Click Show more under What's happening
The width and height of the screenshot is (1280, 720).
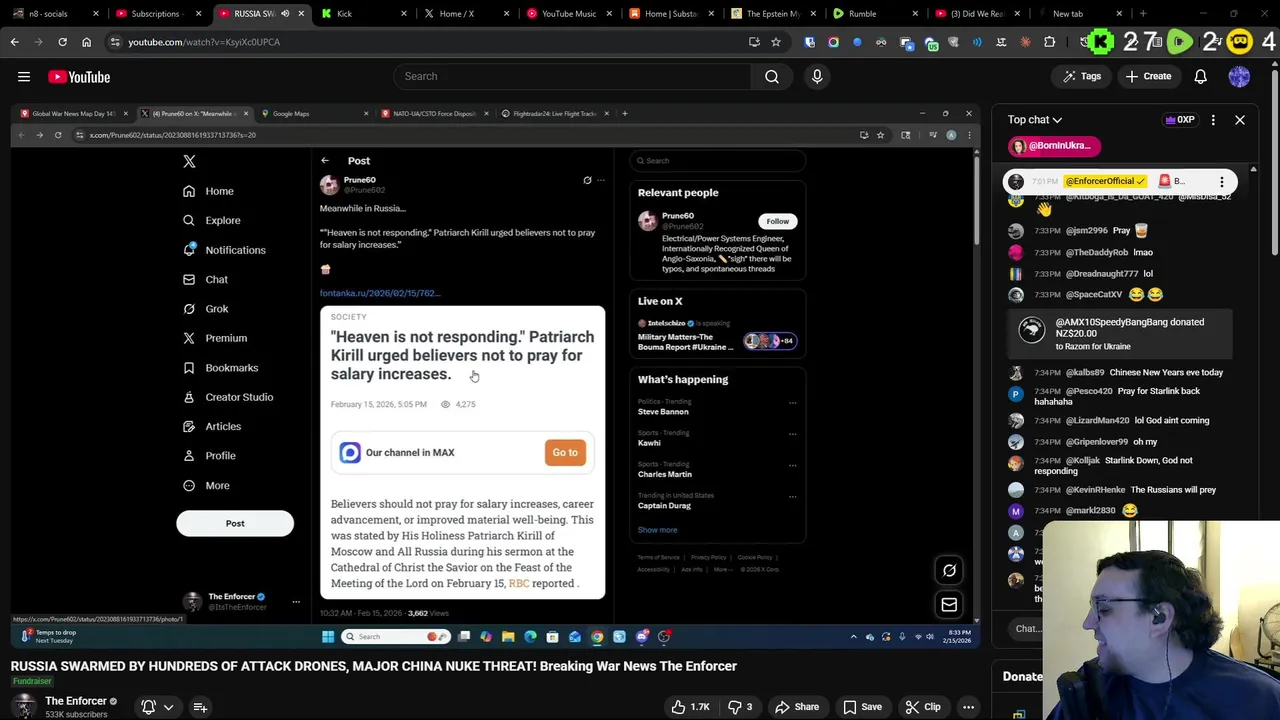tap(657, 530)
